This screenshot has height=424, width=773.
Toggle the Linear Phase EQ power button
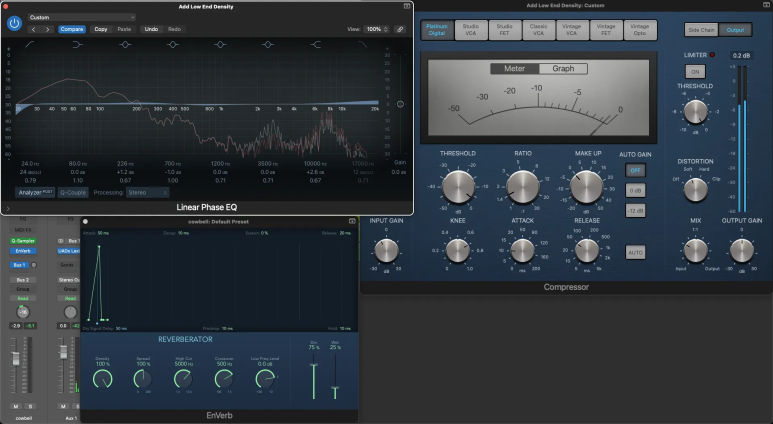point(14,23)
